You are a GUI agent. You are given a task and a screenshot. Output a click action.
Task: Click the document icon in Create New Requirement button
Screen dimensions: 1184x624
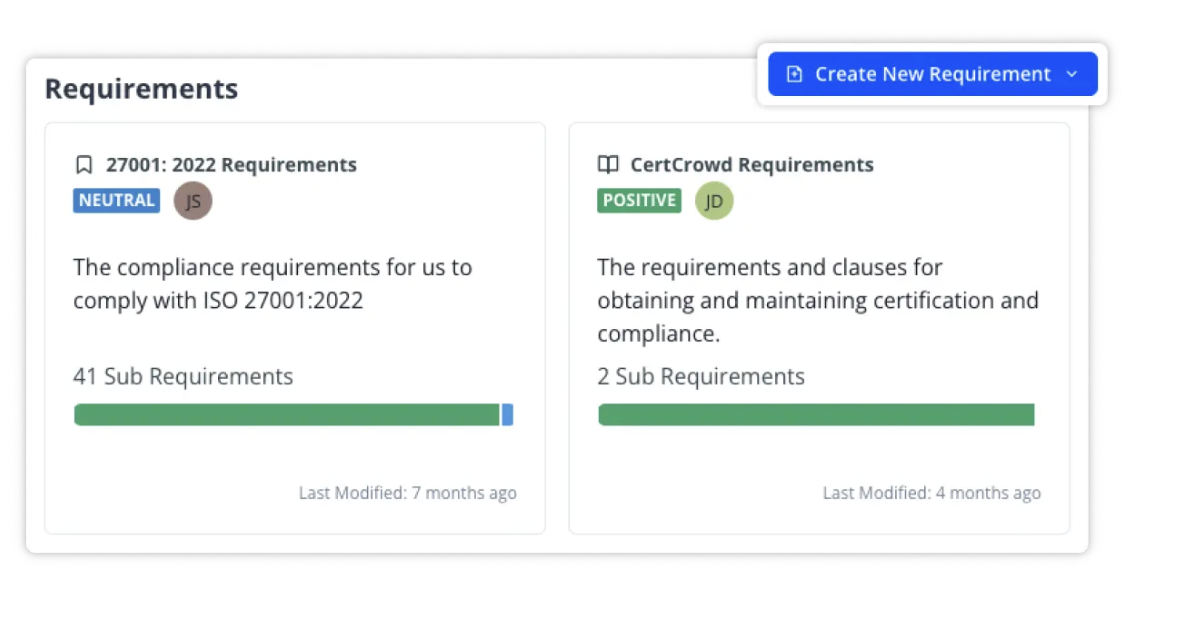pyautogui.click(x=795, y=74)
